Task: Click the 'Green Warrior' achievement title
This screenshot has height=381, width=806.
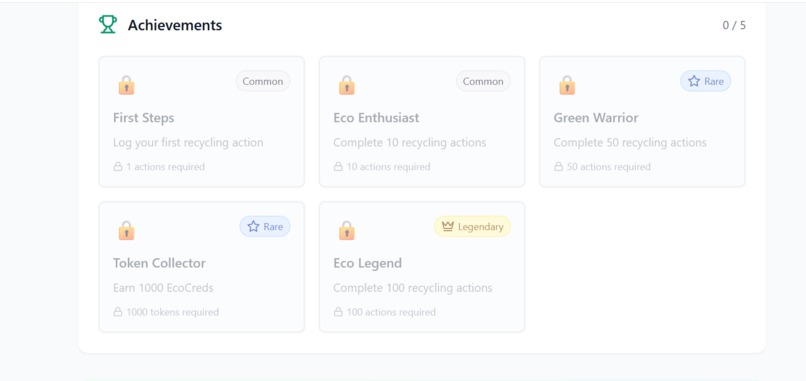Action: click(x=596, y=118)
